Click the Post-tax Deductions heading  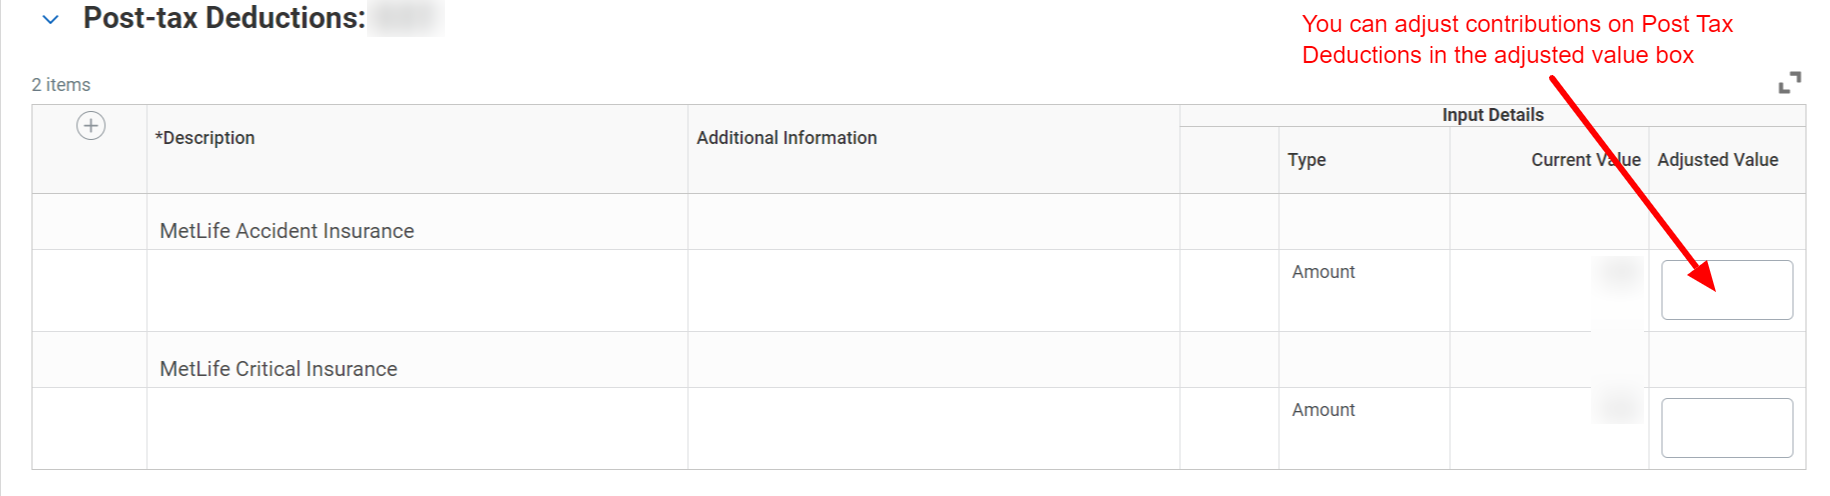click(224, 18)
